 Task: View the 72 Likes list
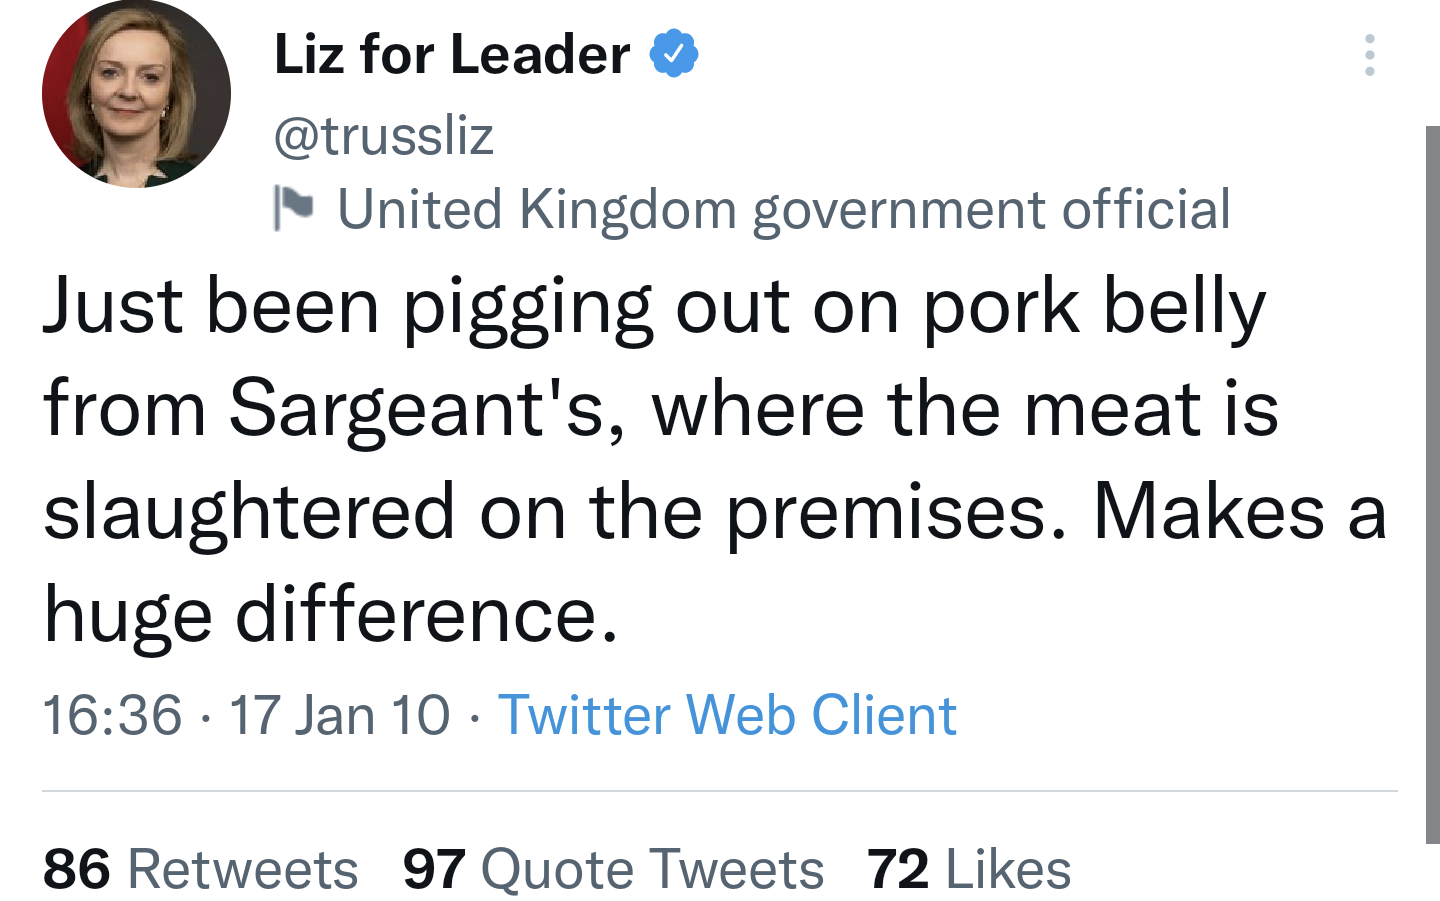969,868
